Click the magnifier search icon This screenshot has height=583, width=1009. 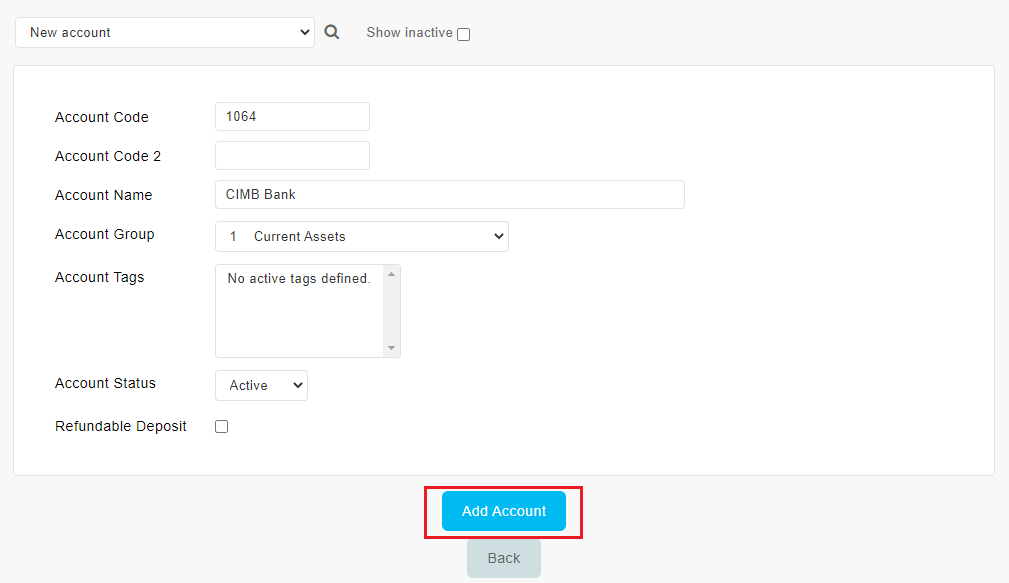tap(331, 32)
